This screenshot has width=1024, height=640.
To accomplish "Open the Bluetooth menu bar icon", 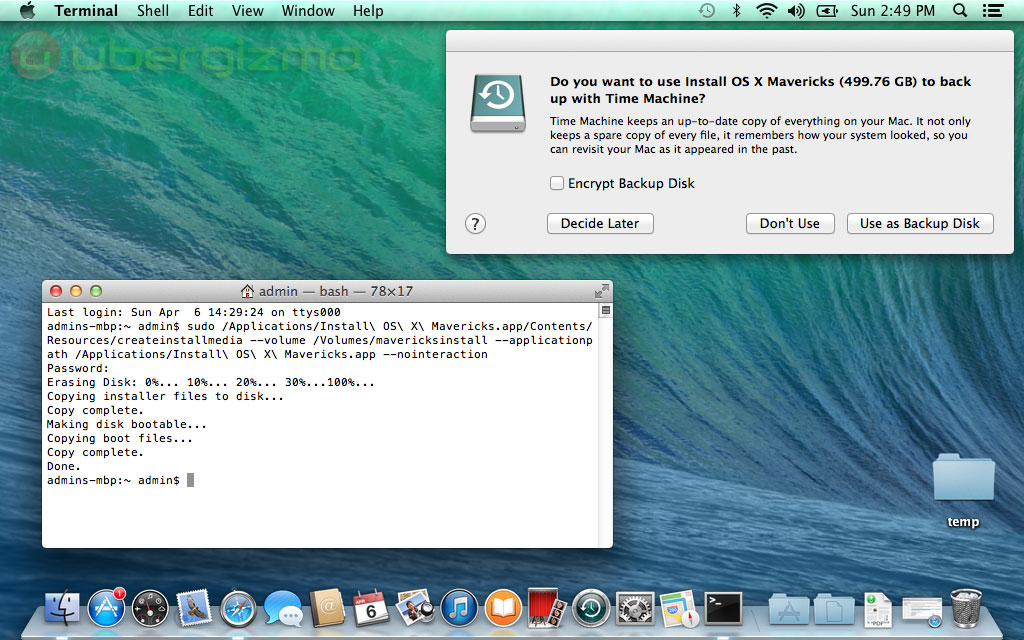I will (737, 10).
